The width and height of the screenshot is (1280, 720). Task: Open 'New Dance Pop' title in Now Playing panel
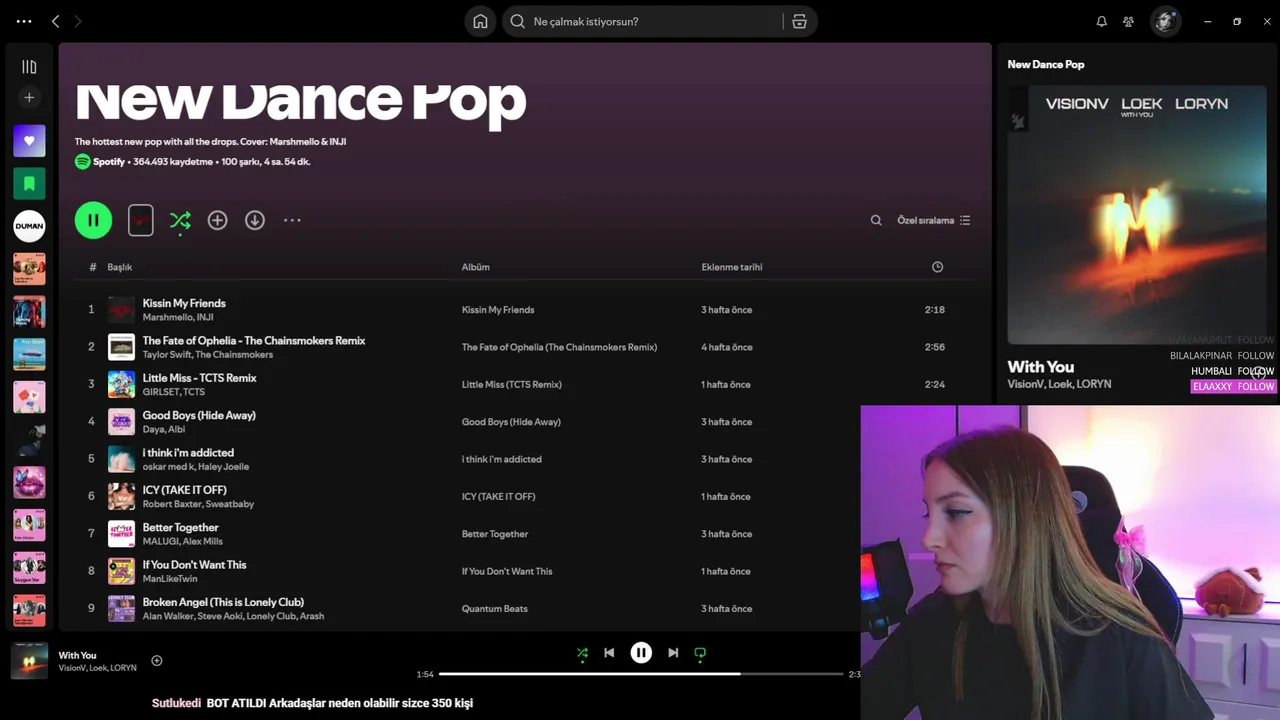[x=1045, y=64]
